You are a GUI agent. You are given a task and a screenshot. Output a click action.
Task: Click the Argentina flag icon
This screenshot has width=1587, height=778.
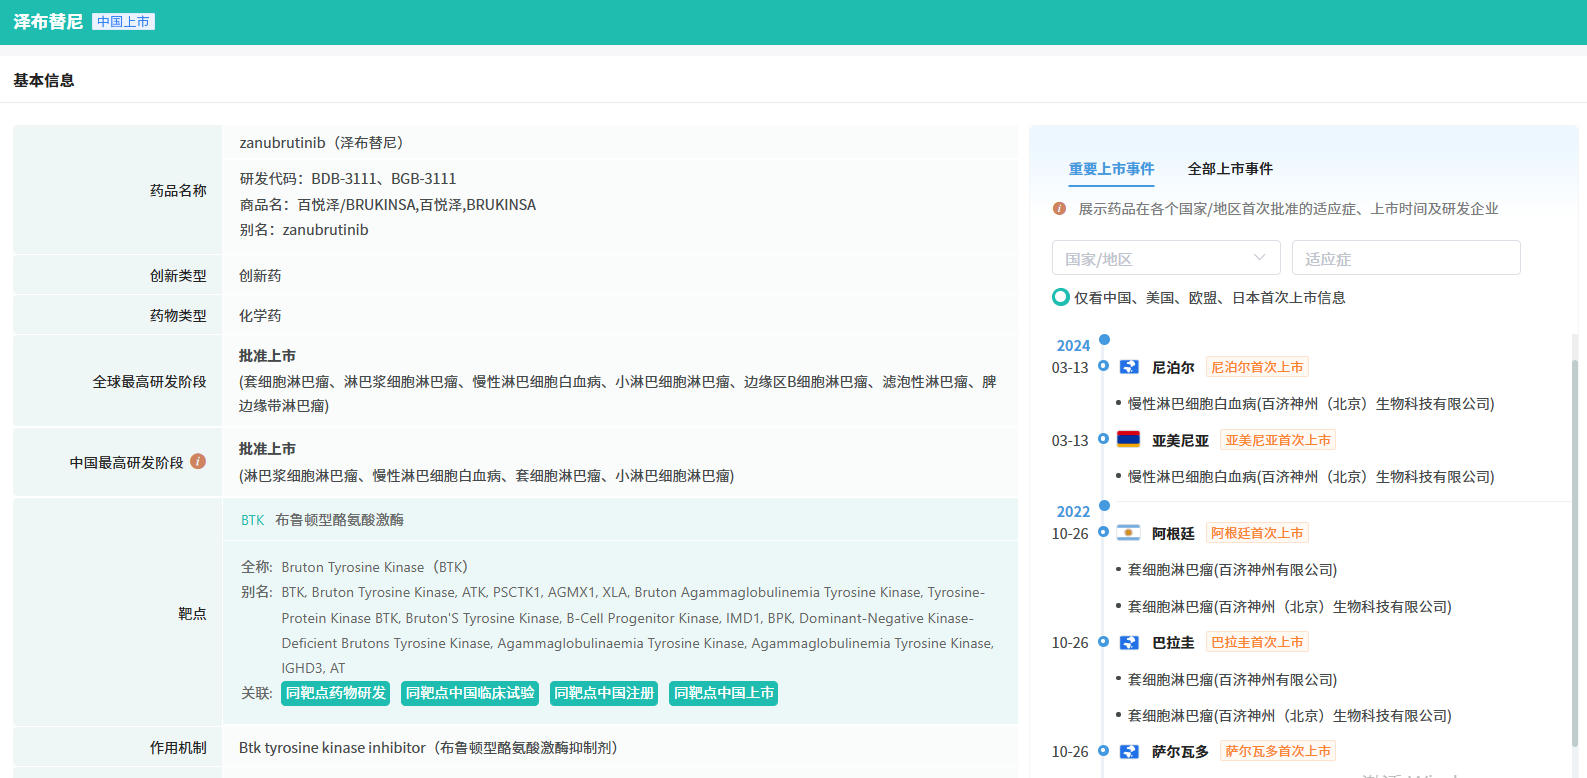coord(1128,533)
